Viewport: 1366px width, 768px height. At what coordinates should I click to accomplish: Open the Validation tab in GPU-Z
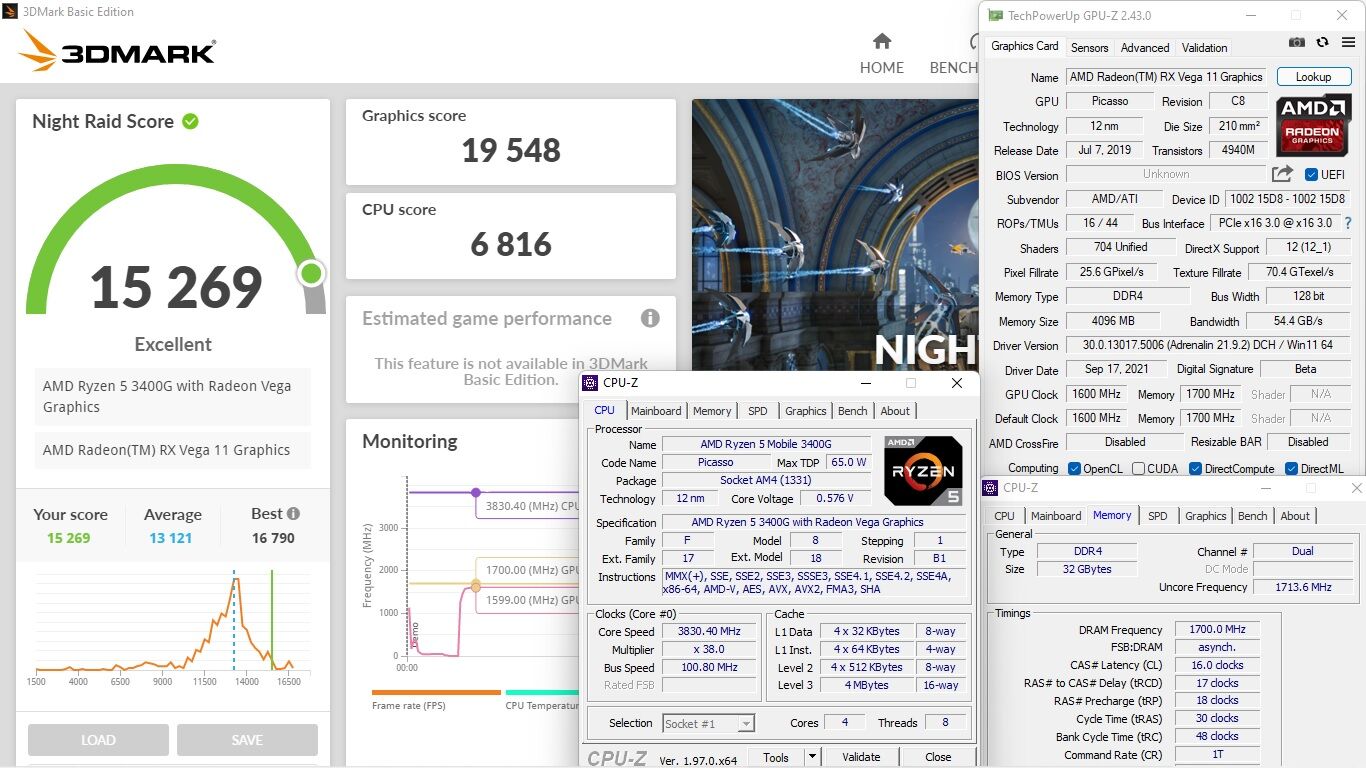pyautogui.click(x=1204, y=47)
